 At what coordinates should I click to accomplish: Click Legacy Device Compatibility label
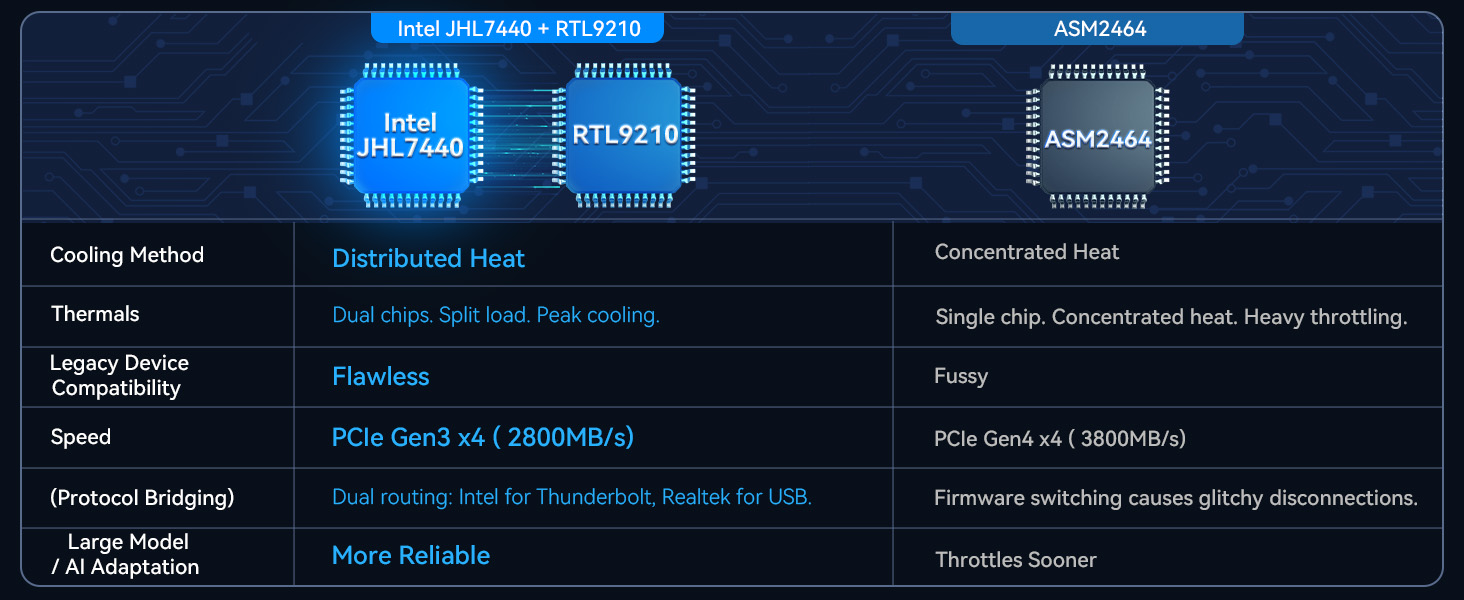point(118,376)
